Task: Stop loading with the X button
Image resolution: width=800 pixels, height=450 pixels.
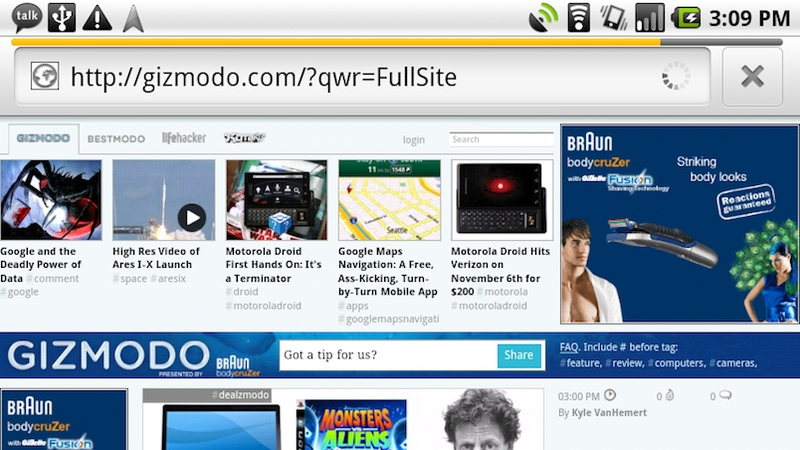Action: [x=752, y=77]
